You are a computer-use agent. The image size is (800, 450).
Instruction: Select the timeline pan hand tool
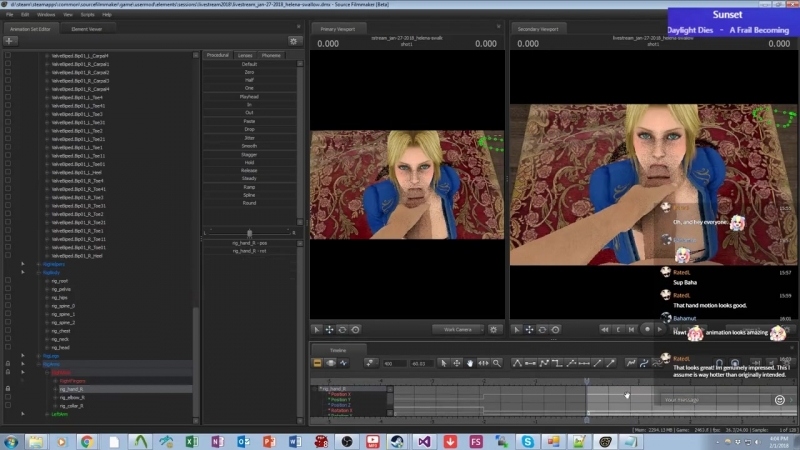471,363
